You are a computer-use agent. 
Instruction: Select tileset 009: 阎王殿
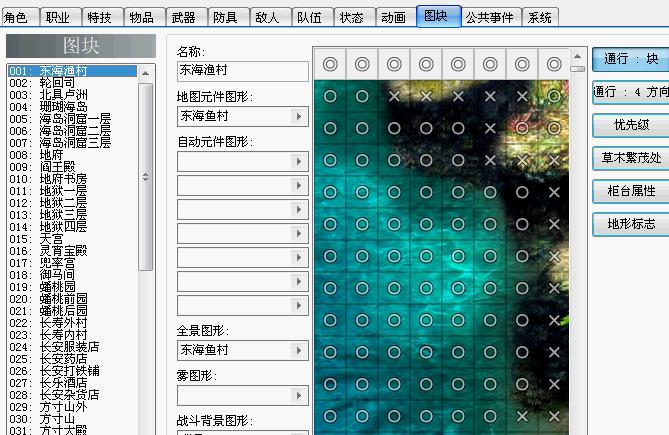72,167
